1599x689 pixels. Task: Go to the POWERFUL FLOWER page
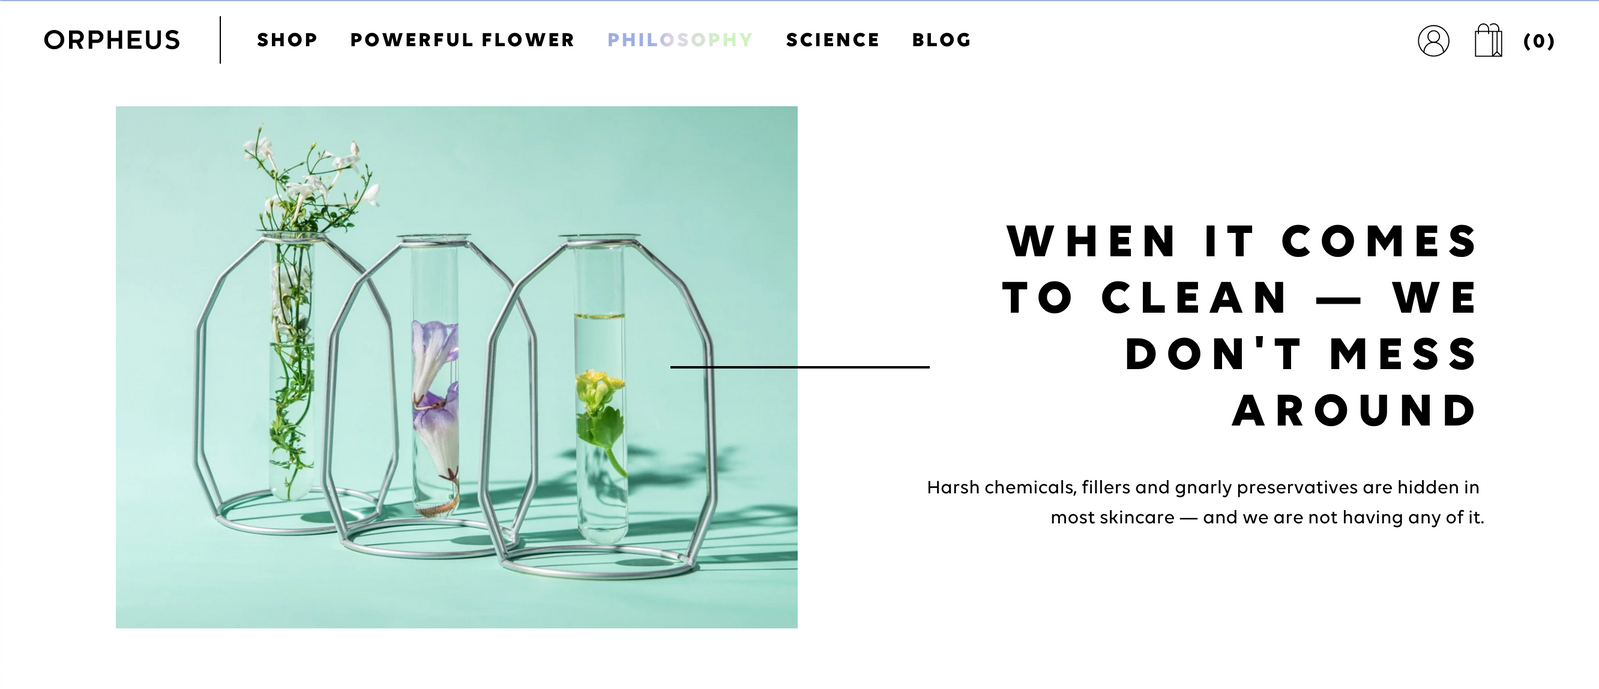click(x=462, y=40)
